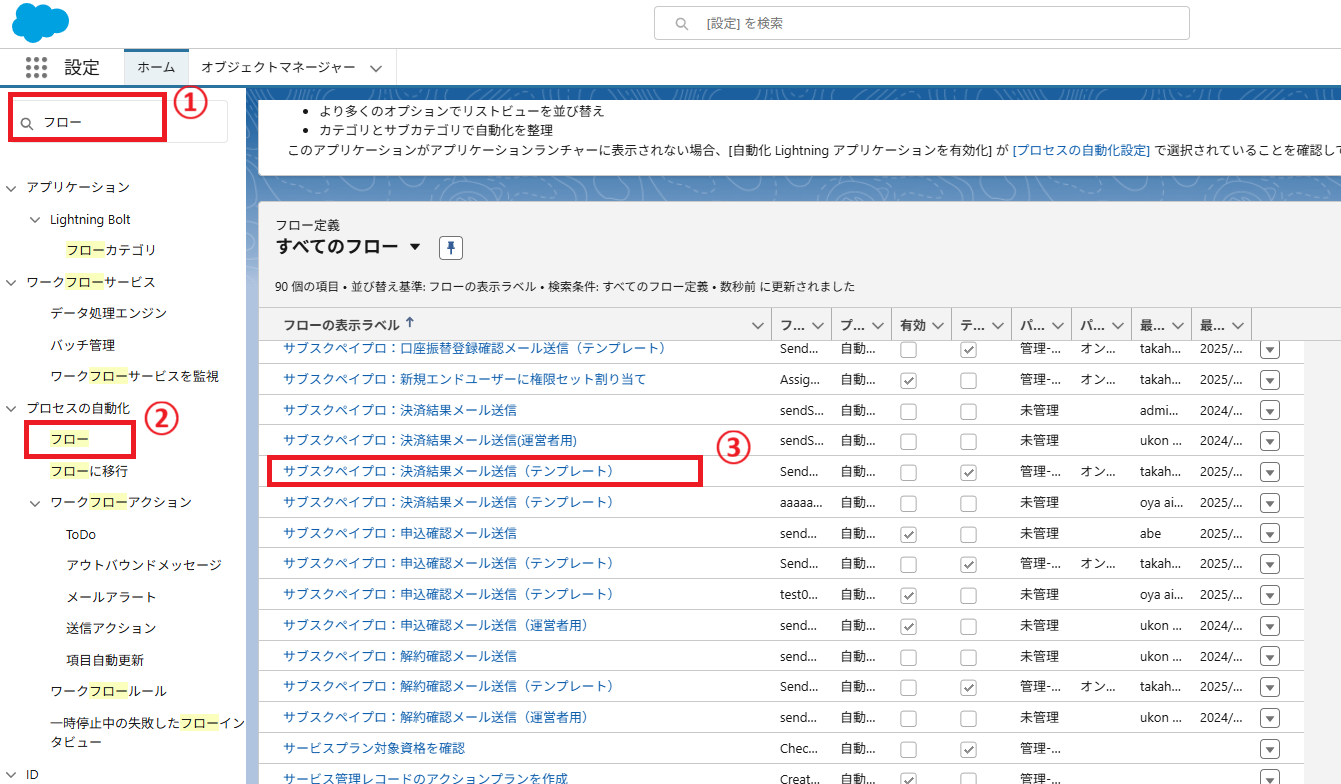
Task: Collapse the プロセスの自動化 tree section
Action: [11, 408]
